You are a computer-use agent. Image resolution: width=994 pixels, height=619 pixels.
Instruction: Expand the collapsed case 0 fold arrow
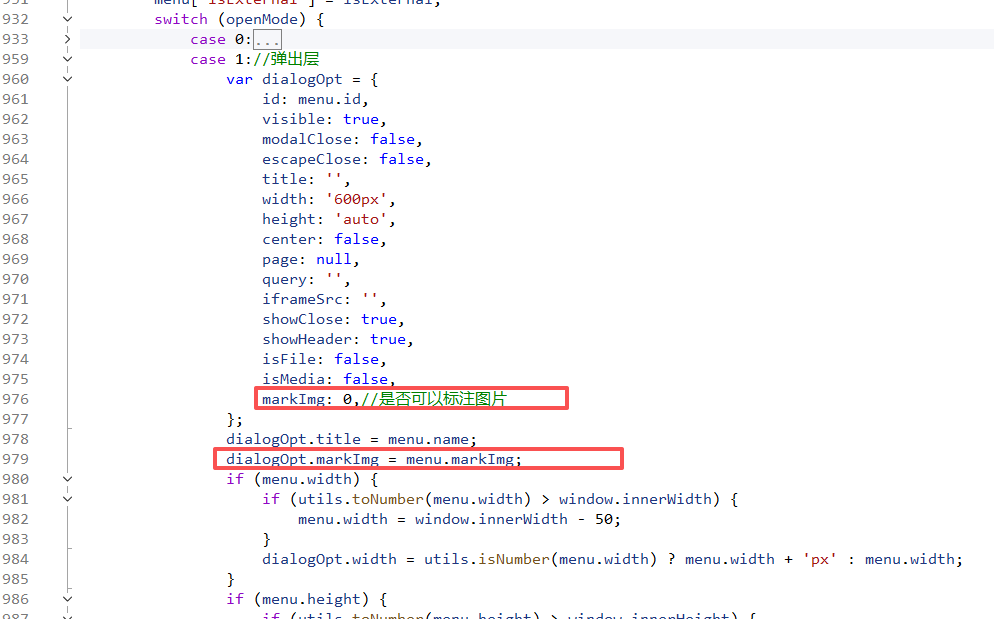tap(67, 39)
